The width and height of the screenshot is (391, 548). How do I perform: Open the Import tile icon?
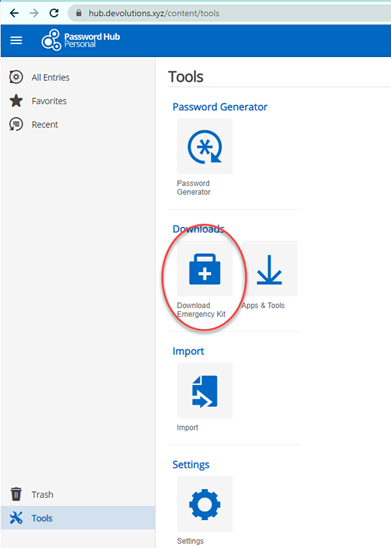coord(205,390)
